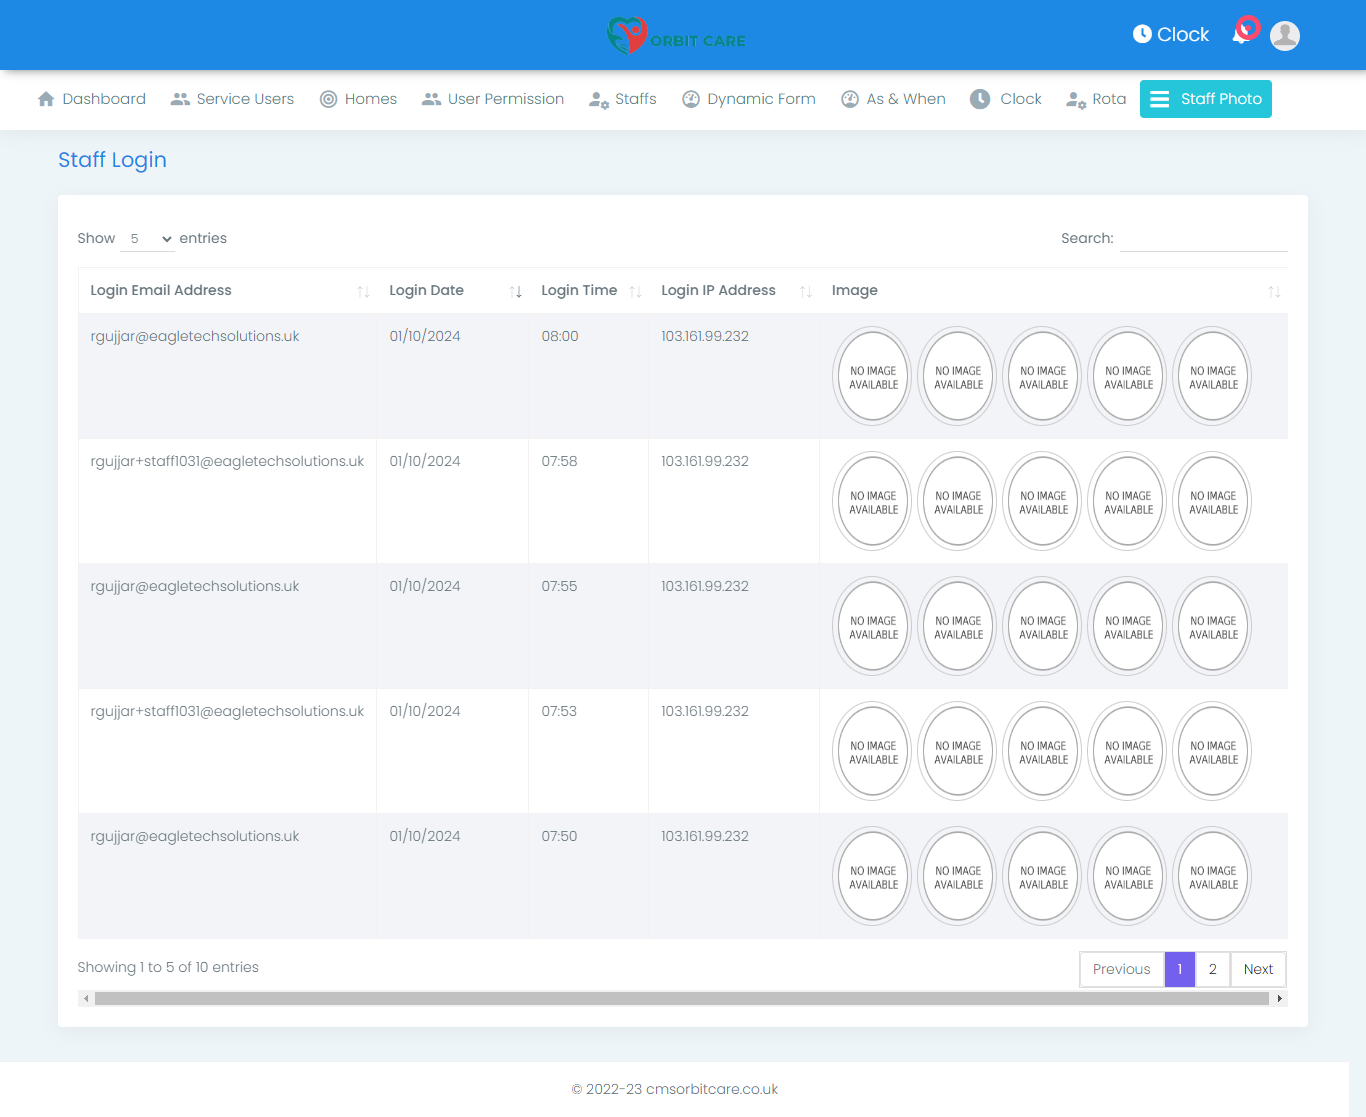The image size is (1366, 1117).
Task: Click the Next pagination button
Action: 1258,969
